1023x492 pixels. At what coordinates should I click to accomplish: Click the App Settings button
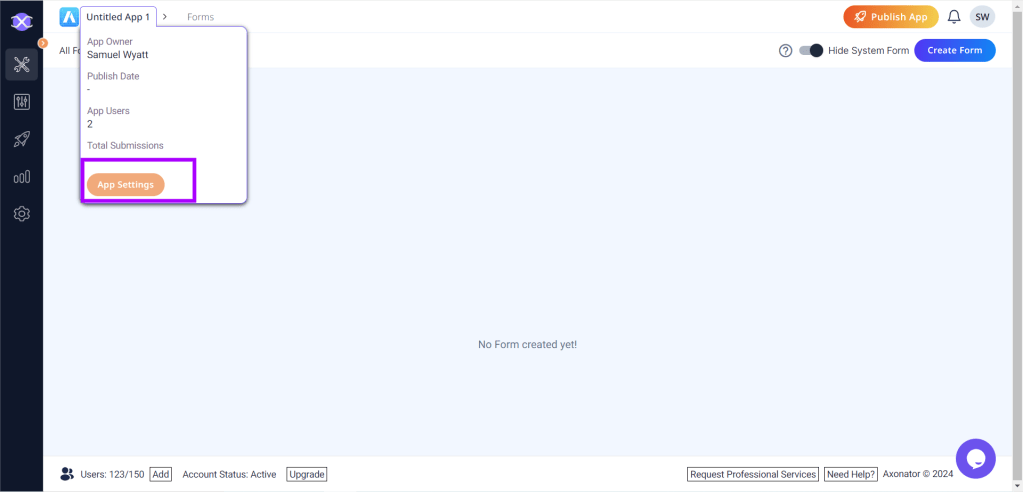[x=125, y=185]
